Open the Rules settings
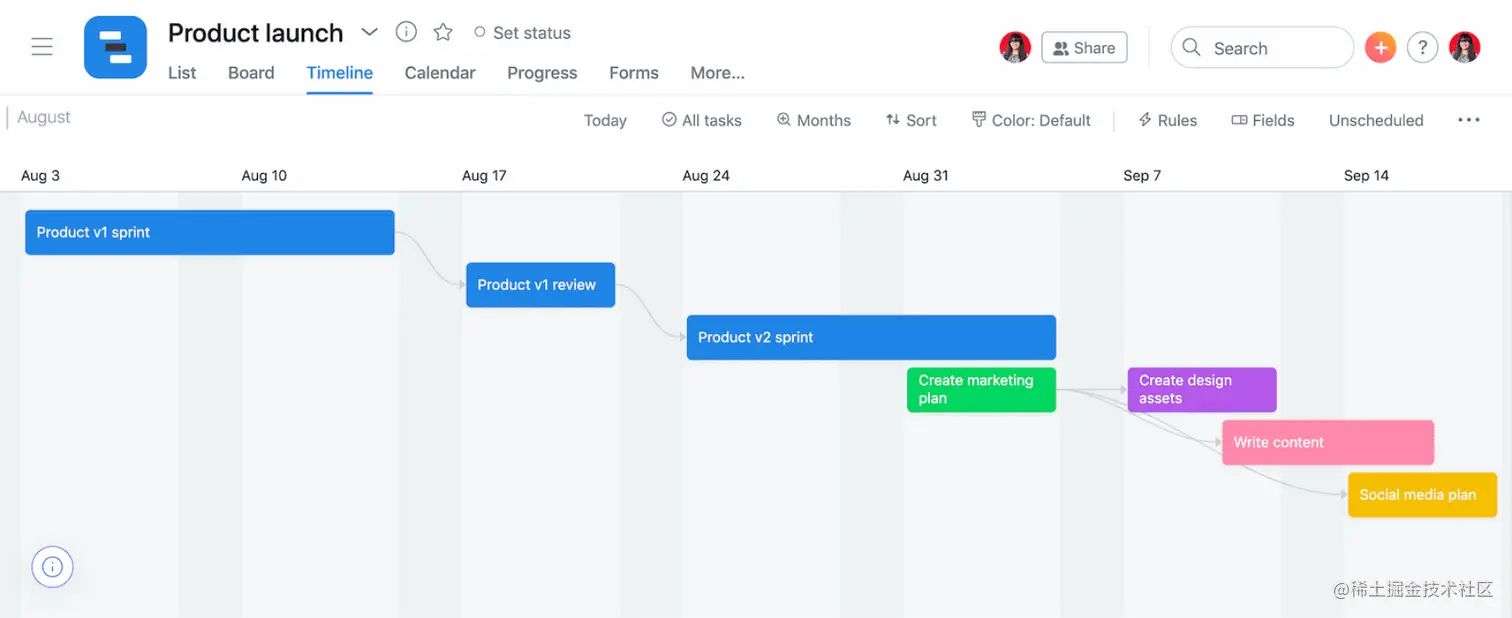Image resolution: width=1512 pixels, height=618 pixels. click(x=1167, y=120)
